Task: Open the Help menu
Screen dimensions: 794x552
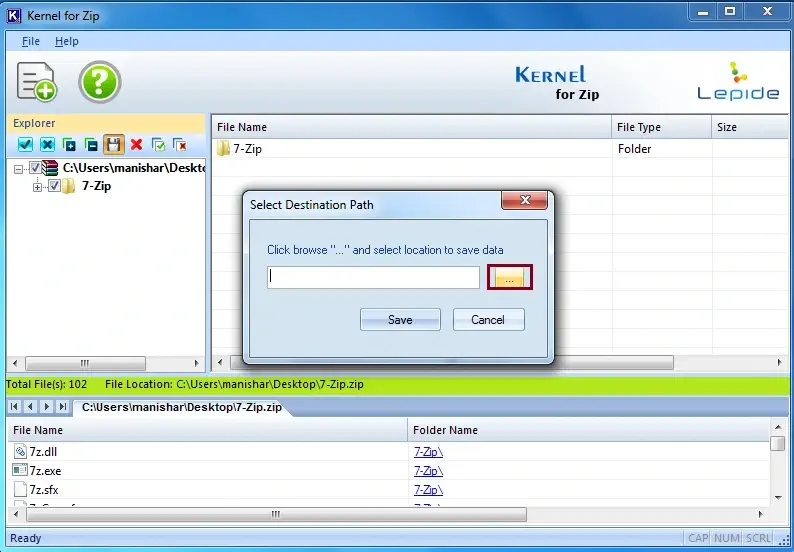Action: [x=66, y=41]
